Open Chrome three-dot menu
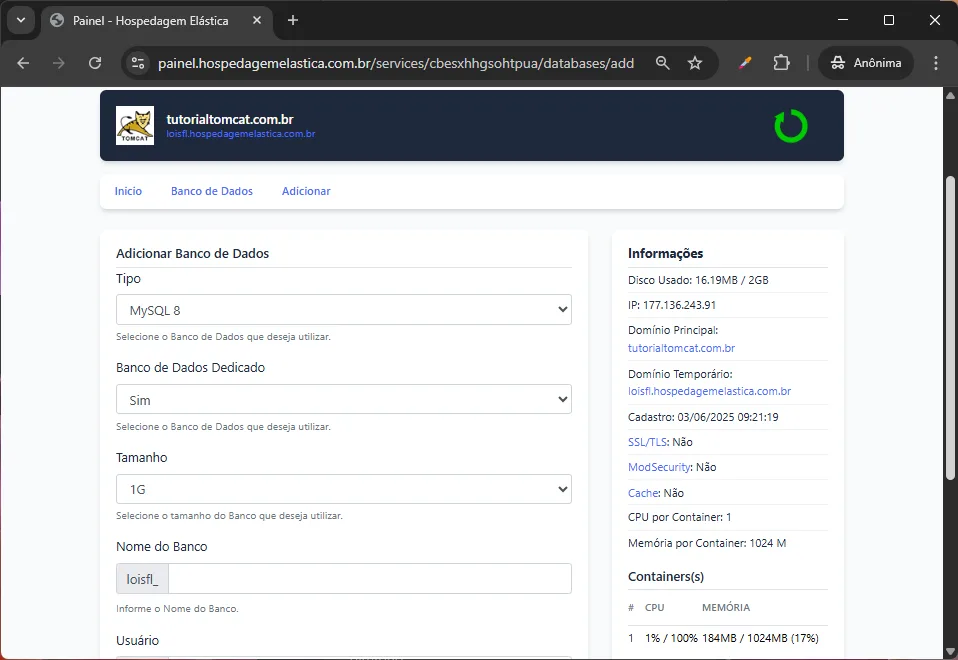958x660 pixels. pos(935,63)
